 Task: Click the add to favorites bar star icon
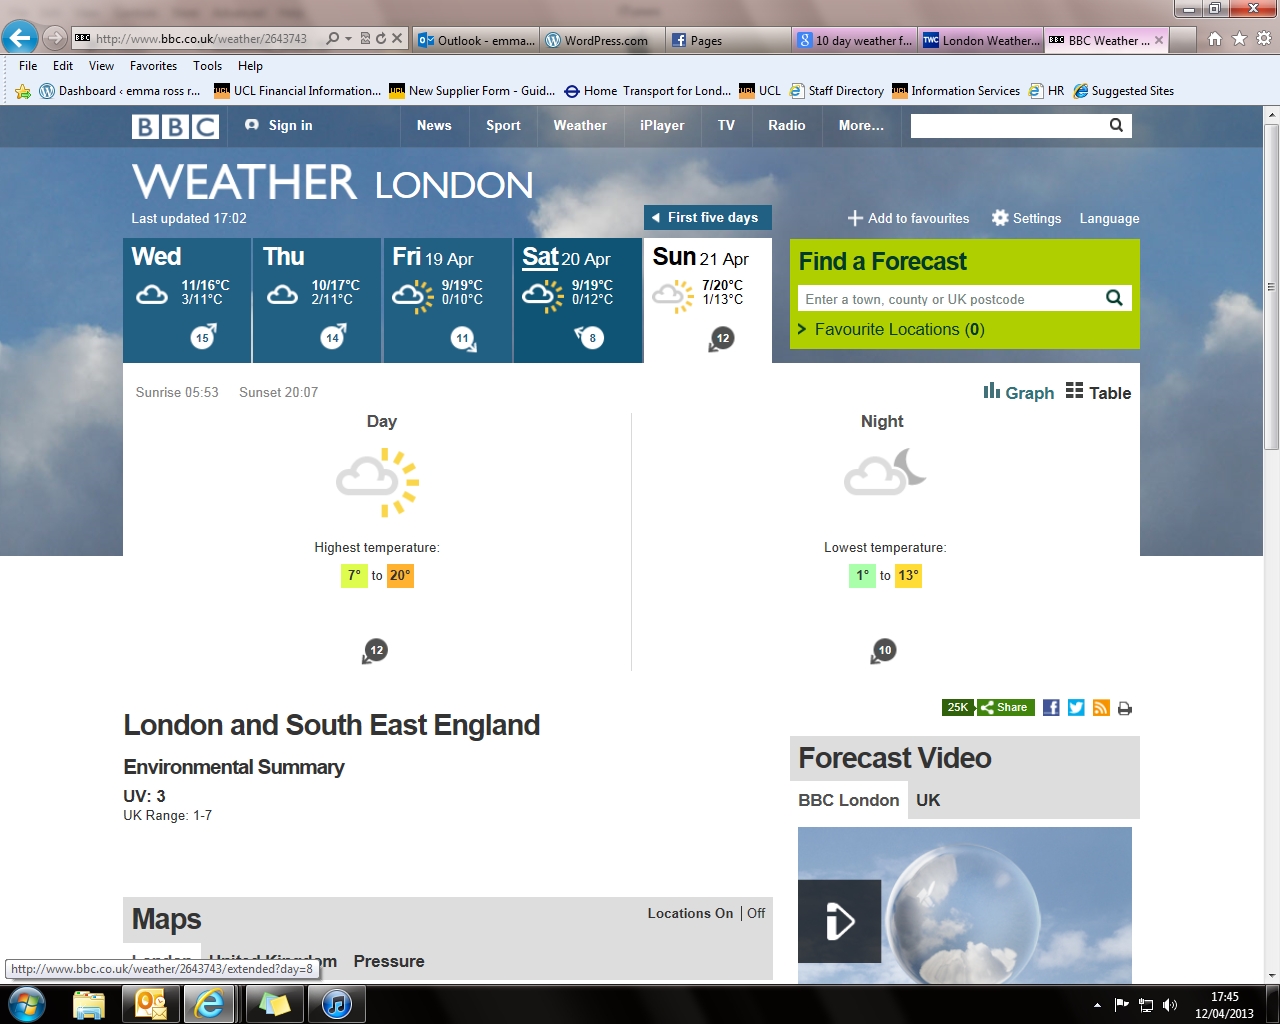point(23,91)
